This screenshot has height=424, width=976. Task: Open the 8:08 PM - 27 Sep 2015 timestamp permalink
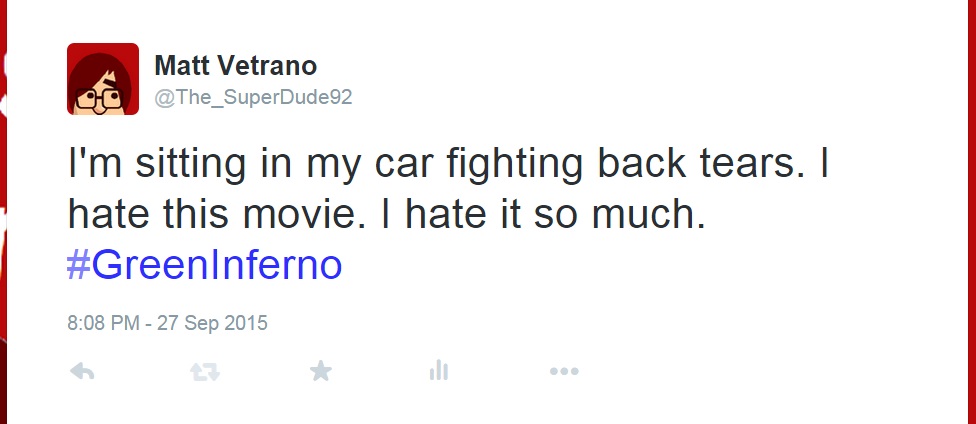[167, 323]
